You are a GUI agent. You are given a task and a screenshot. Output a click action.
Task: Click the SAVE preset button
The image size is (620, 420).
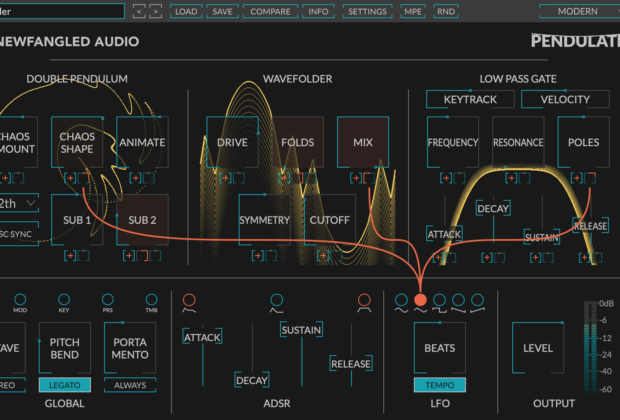click(x=223, y=11)
